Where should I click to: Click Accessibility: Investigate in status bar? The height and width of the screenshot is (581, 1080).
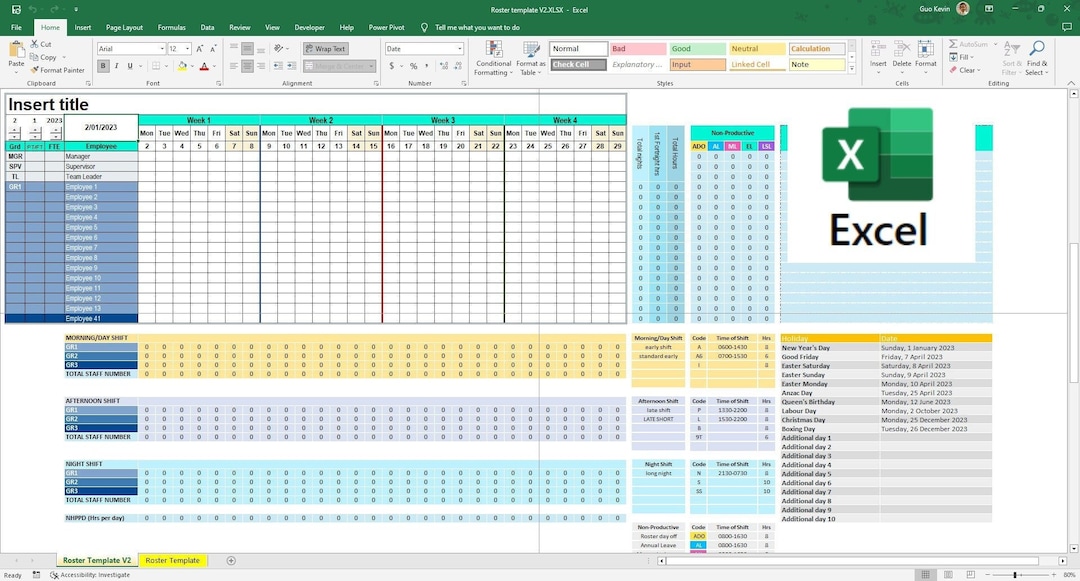[90, 575]
